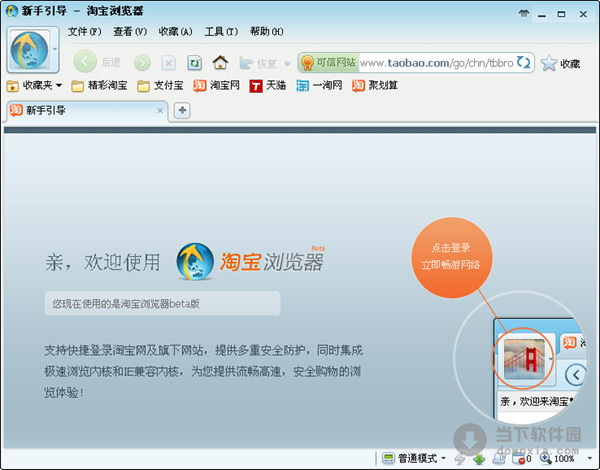Click the star 收藏 favorite button
Image resolution: width=600 pixels, height=470 pixels.
click(x=560, y=63)
